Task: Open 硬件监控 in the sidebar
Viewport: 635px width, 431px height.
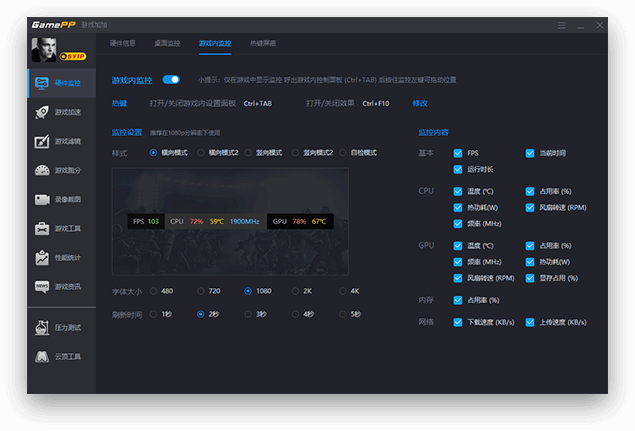Action: (x=62, y=83)
